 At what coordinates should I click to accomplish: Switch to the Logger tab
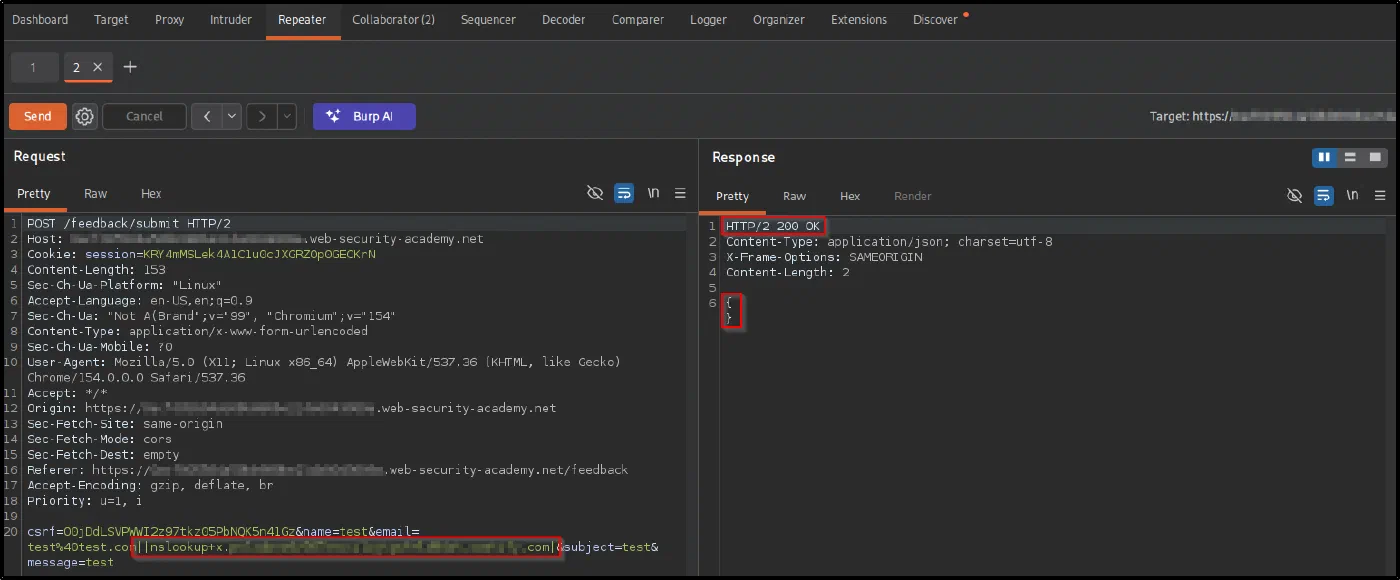(708, 19)
